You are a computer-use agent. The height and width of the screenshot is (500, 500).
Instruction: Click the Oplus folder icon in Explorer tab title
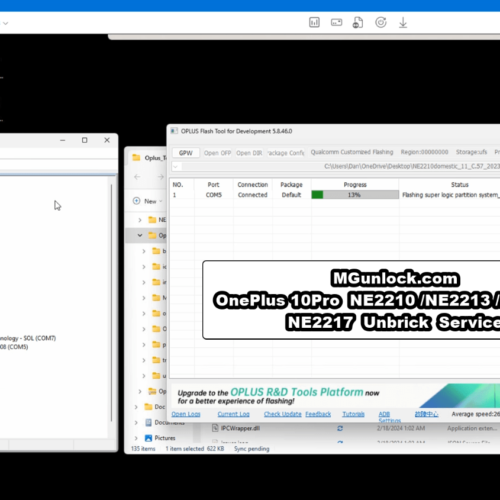[136, 157]
